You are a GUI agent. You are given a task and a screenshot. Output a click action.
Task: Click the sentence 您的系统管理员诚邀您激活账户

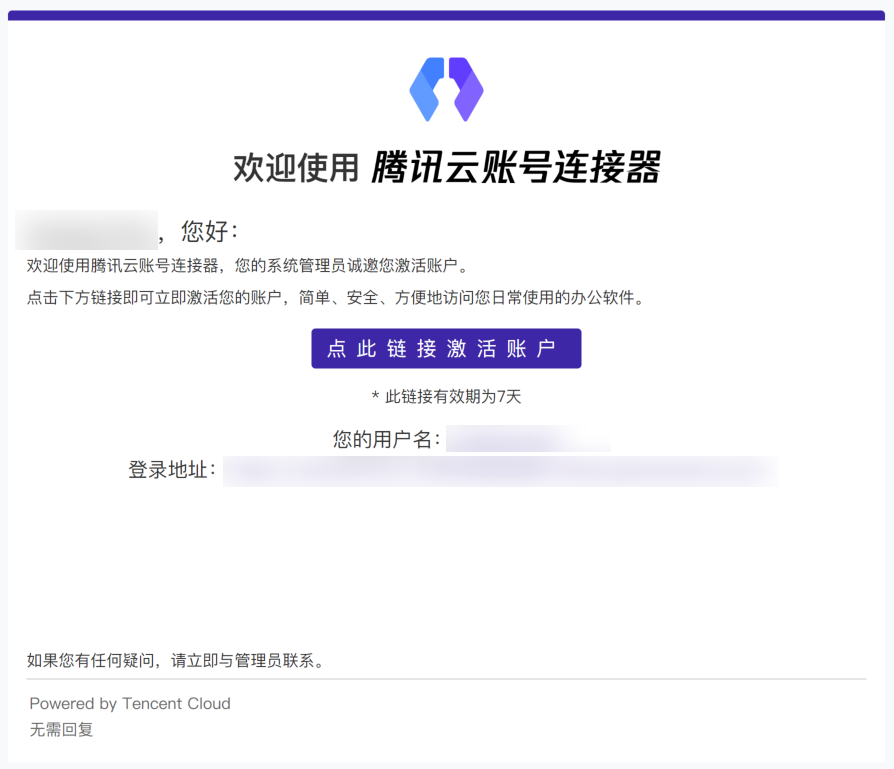351,266
